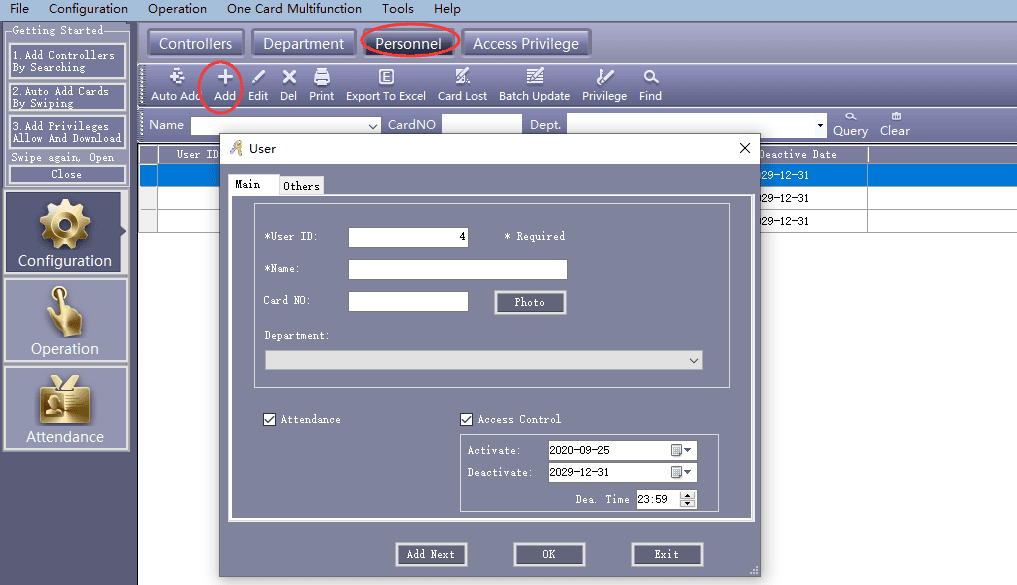Screen dimensions: 1017x585
Task: Click the User ID input field
Action: click(408, 237)
